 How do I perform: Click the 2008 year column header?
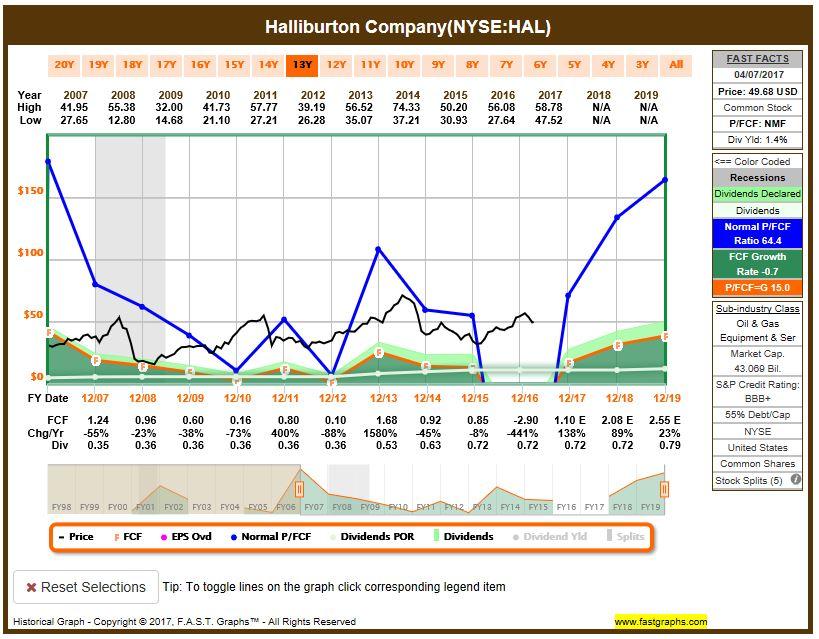[123, 95]
